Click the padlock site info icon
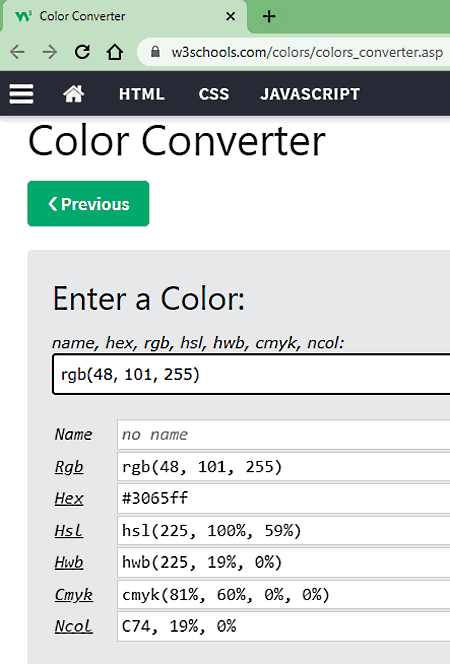This screenshot has width=450, height=664. click(155, 52)
